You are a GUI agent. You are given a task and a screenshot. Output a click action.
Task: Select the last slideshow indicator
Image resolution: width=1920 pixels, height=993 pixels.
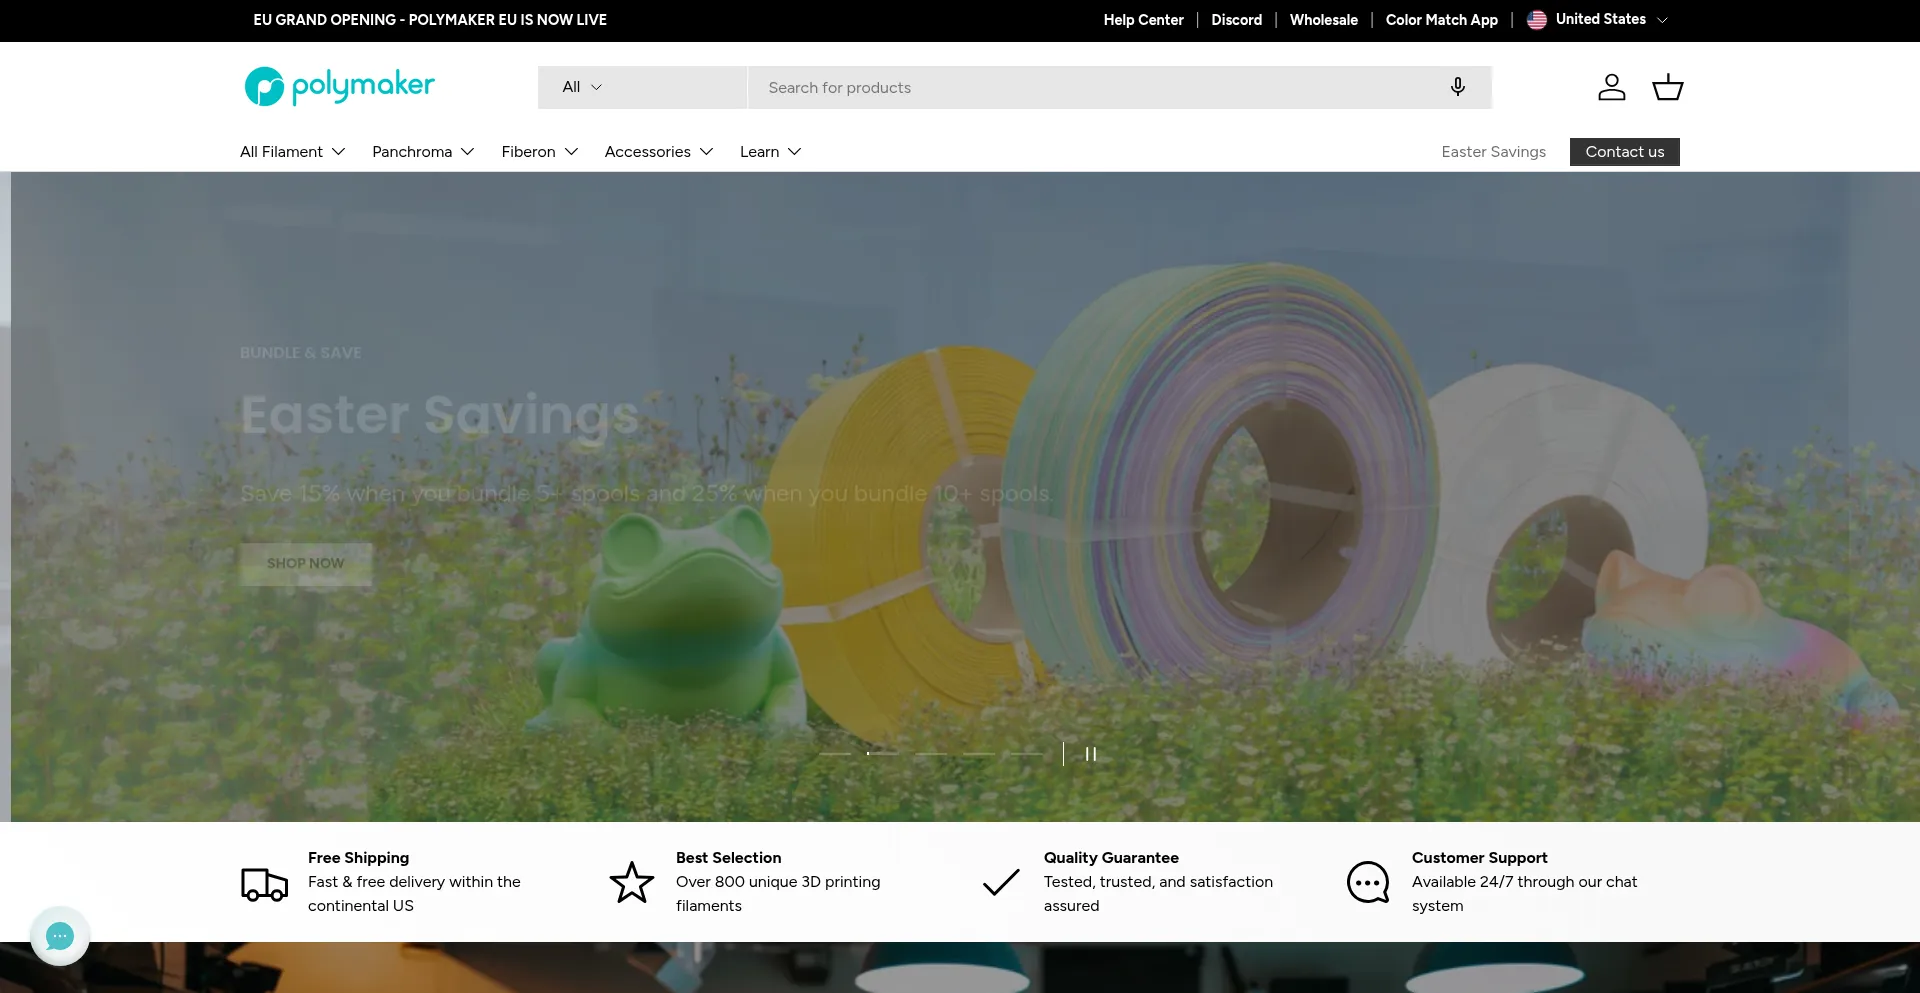(1027, 754)
